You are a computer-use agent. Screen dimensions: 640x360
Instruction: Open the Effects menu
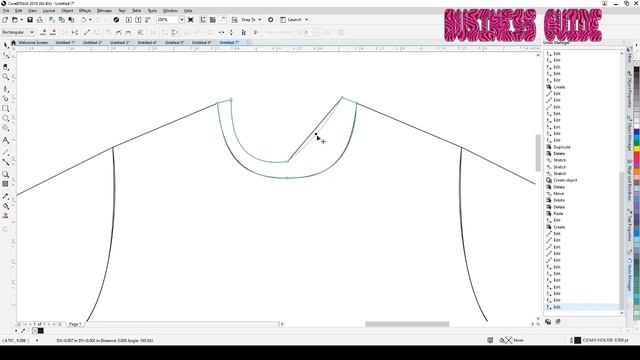coord(85,11)
